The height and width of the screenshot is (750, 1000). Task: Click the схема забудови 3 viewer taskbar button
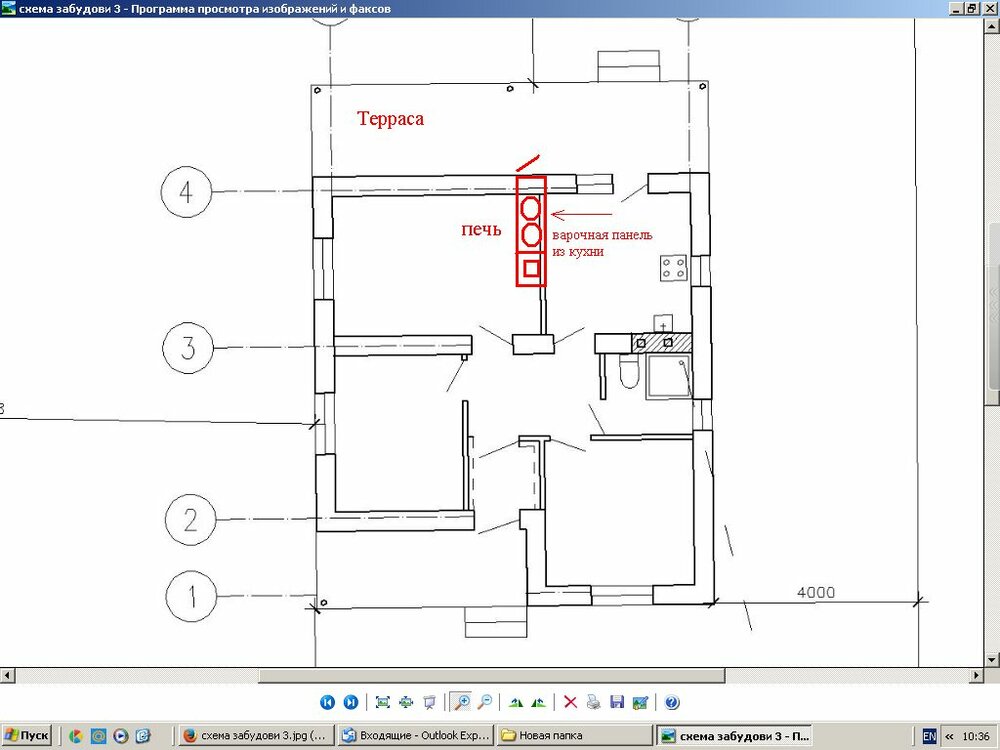[735, 735]
